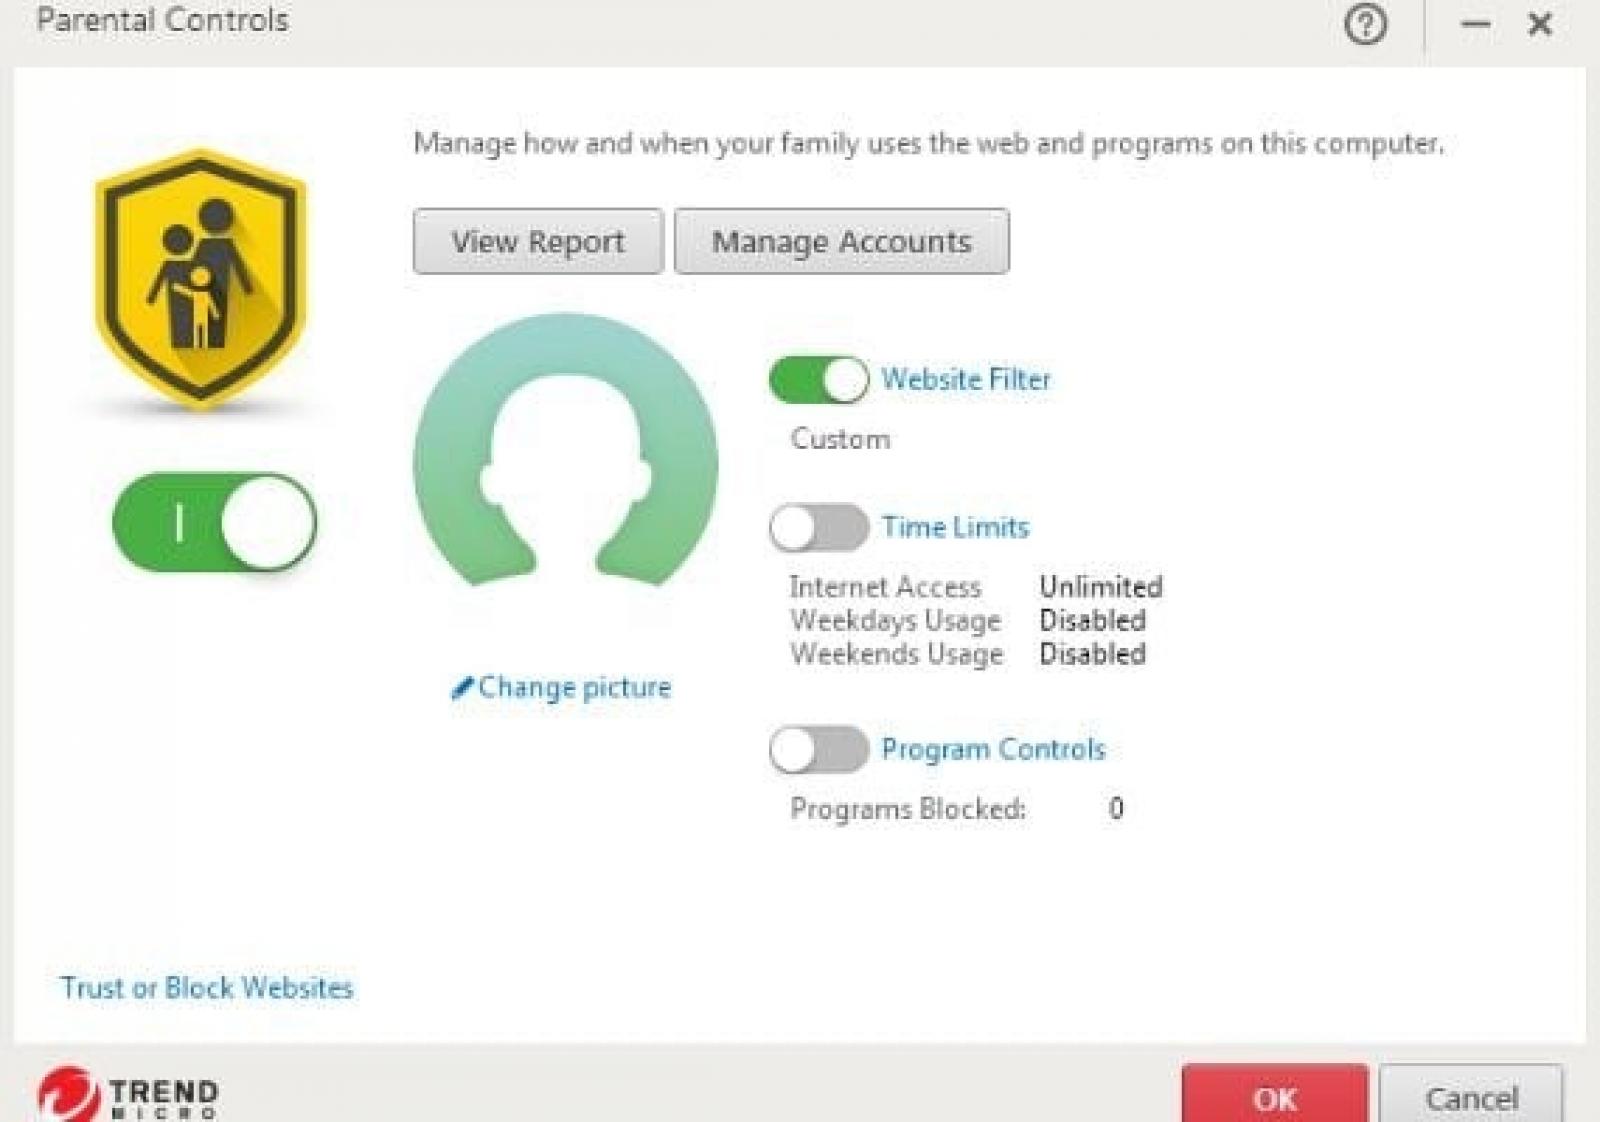Enable the Time Limits toggle
Screen dimensions: 1600x1122
click(x=818, y=528)
